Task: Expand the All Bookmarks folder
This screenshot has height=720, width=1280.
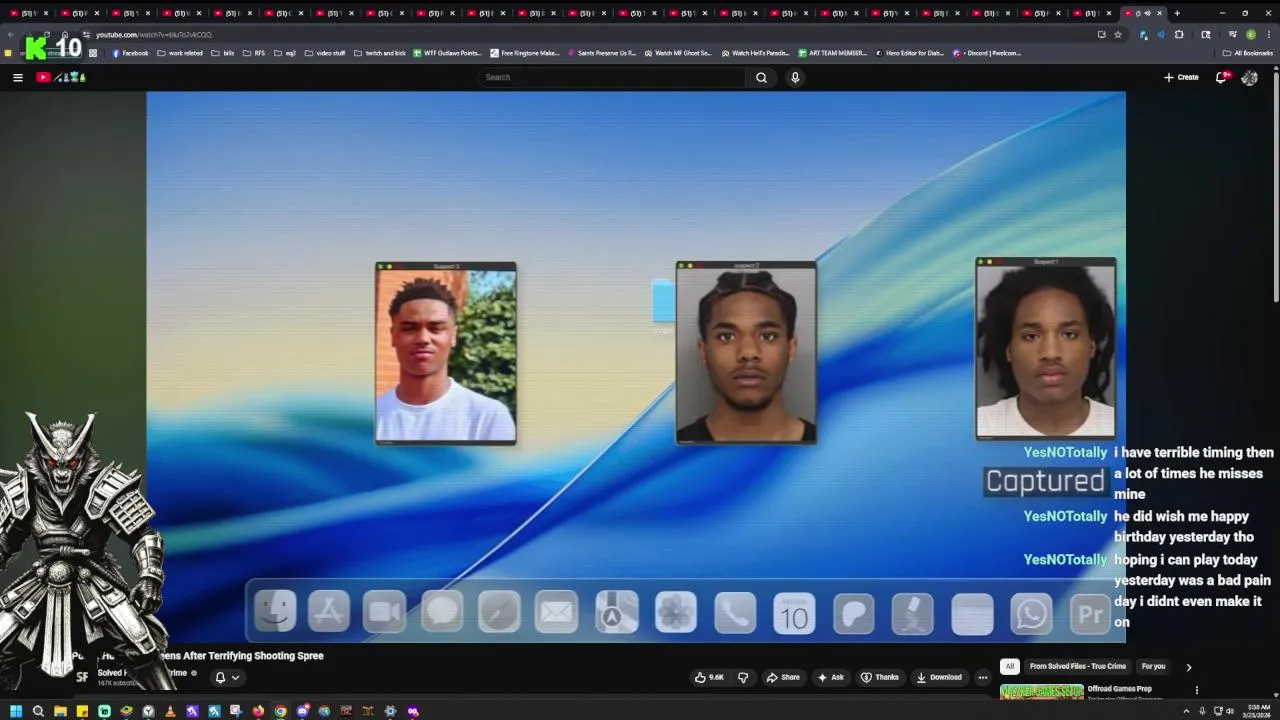Action: pos(1247,53)
